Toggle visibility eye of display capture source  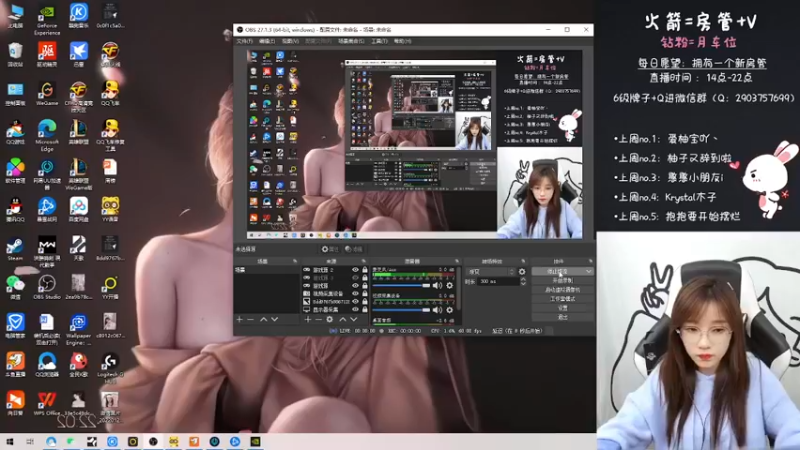[355, 309]
